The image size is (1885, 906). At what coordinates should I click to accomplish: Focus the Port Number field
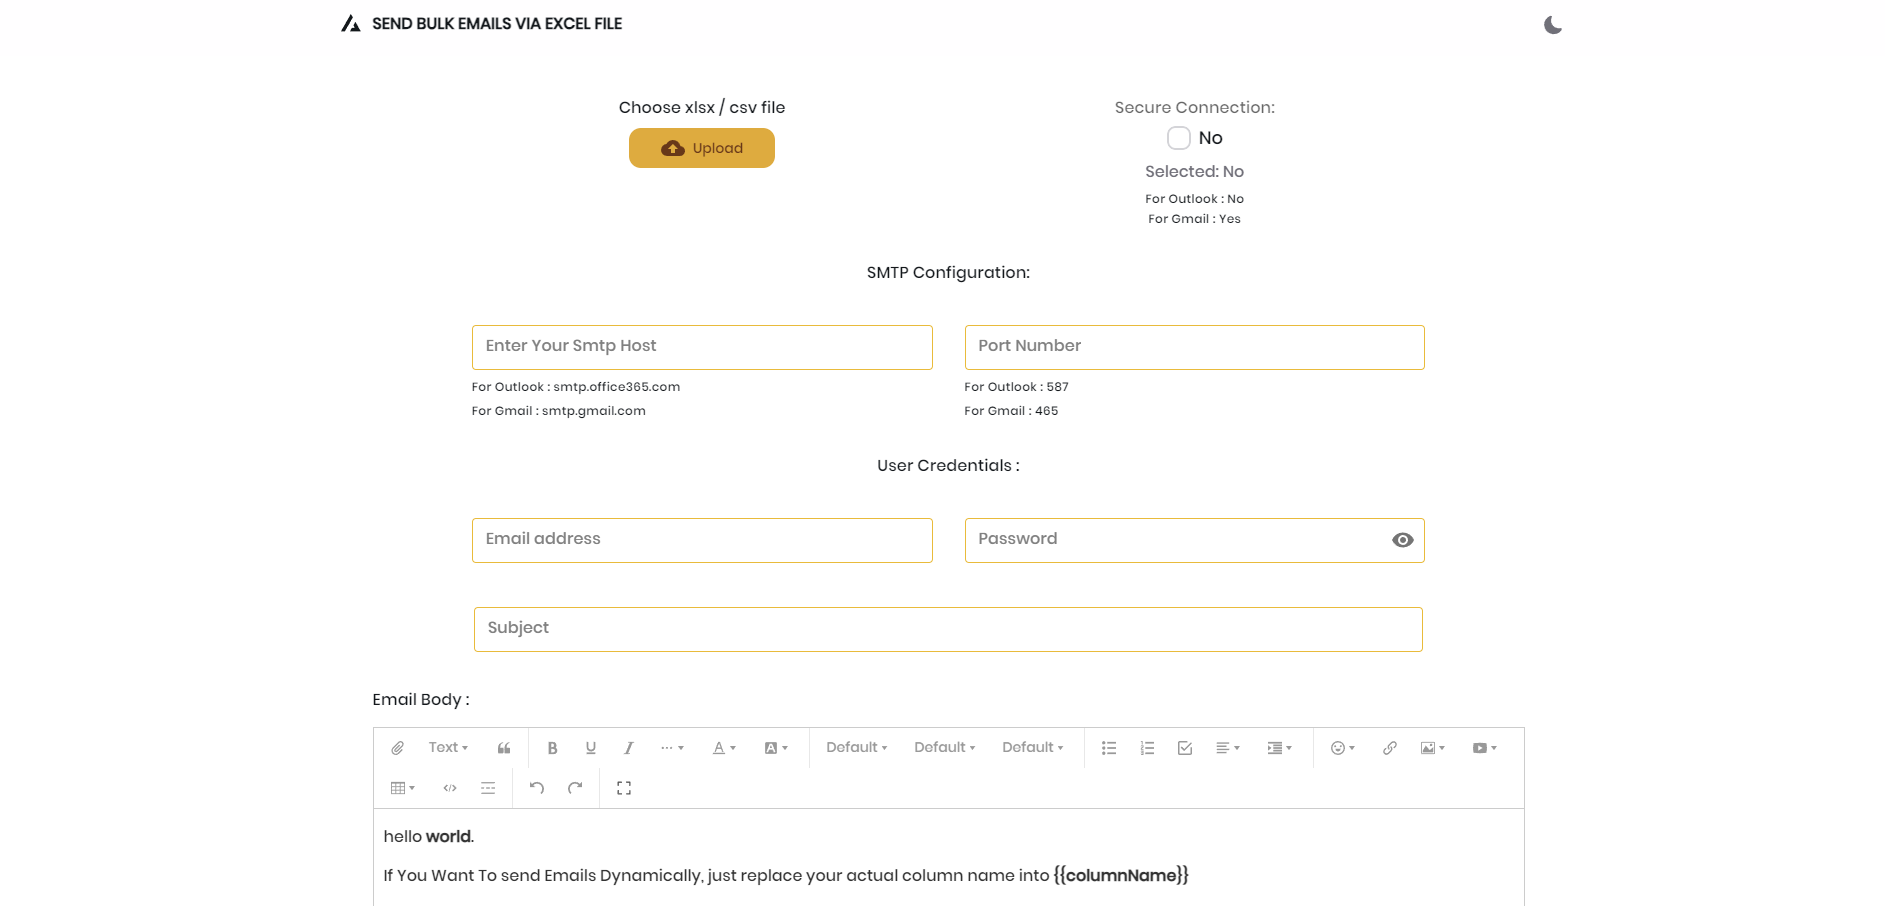(x=1195, y=347)
